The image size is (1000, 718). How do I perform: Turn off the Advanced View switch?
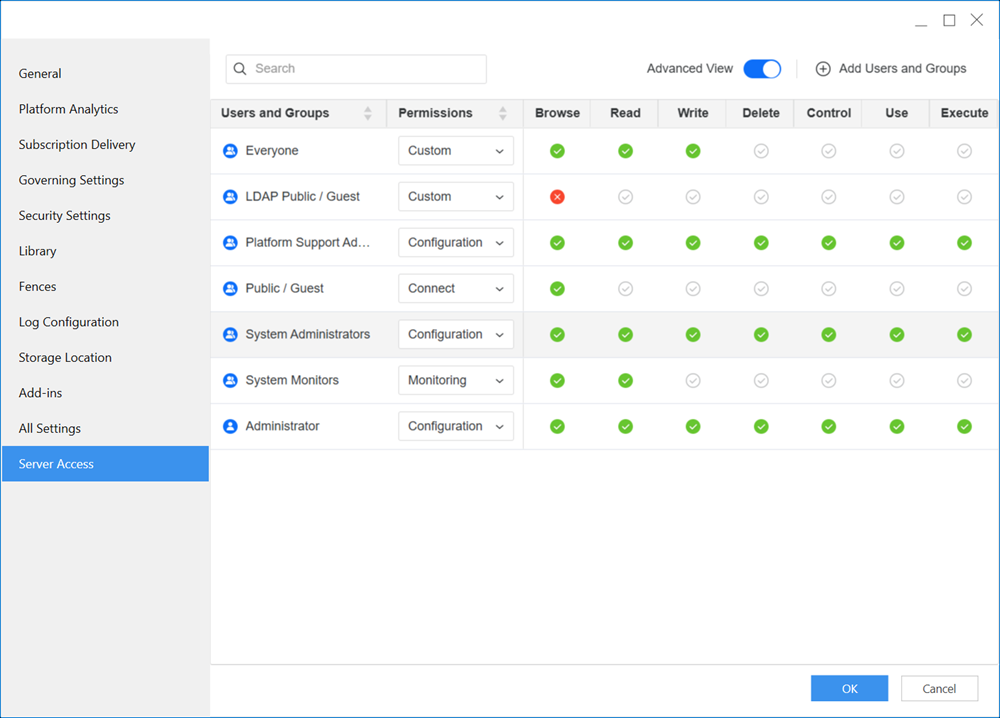click(762, 69)
